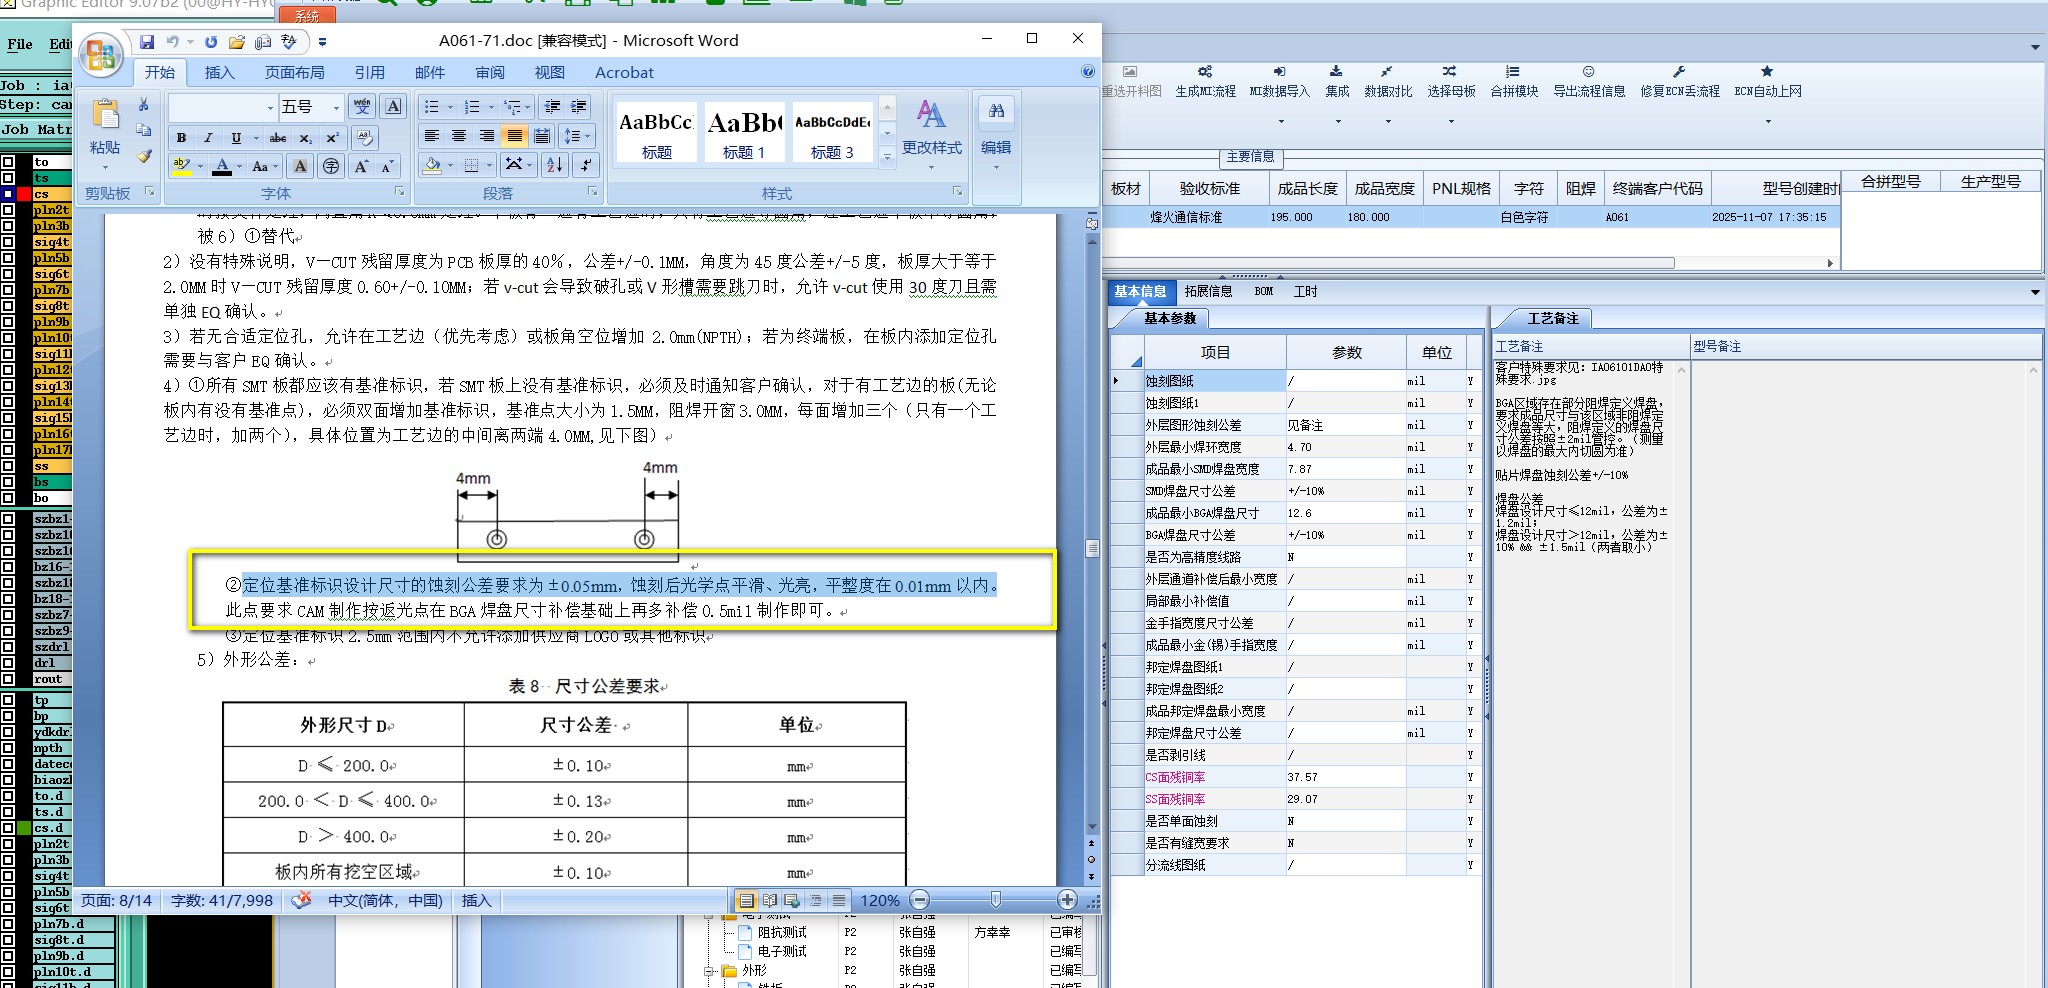Toggle the checkbox for layer rout

pos(8,680)
